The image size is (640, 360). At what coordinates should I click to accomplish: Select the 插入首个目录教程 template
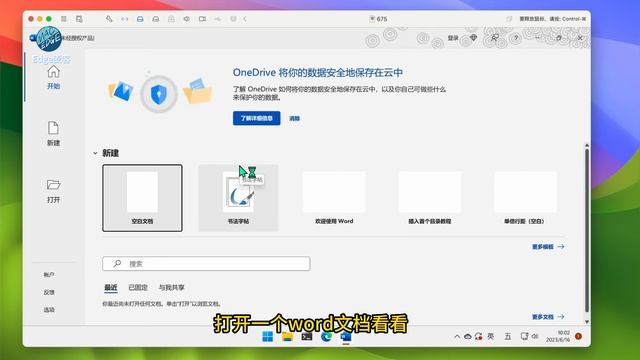pyautogui.click(x=430, y=198)
